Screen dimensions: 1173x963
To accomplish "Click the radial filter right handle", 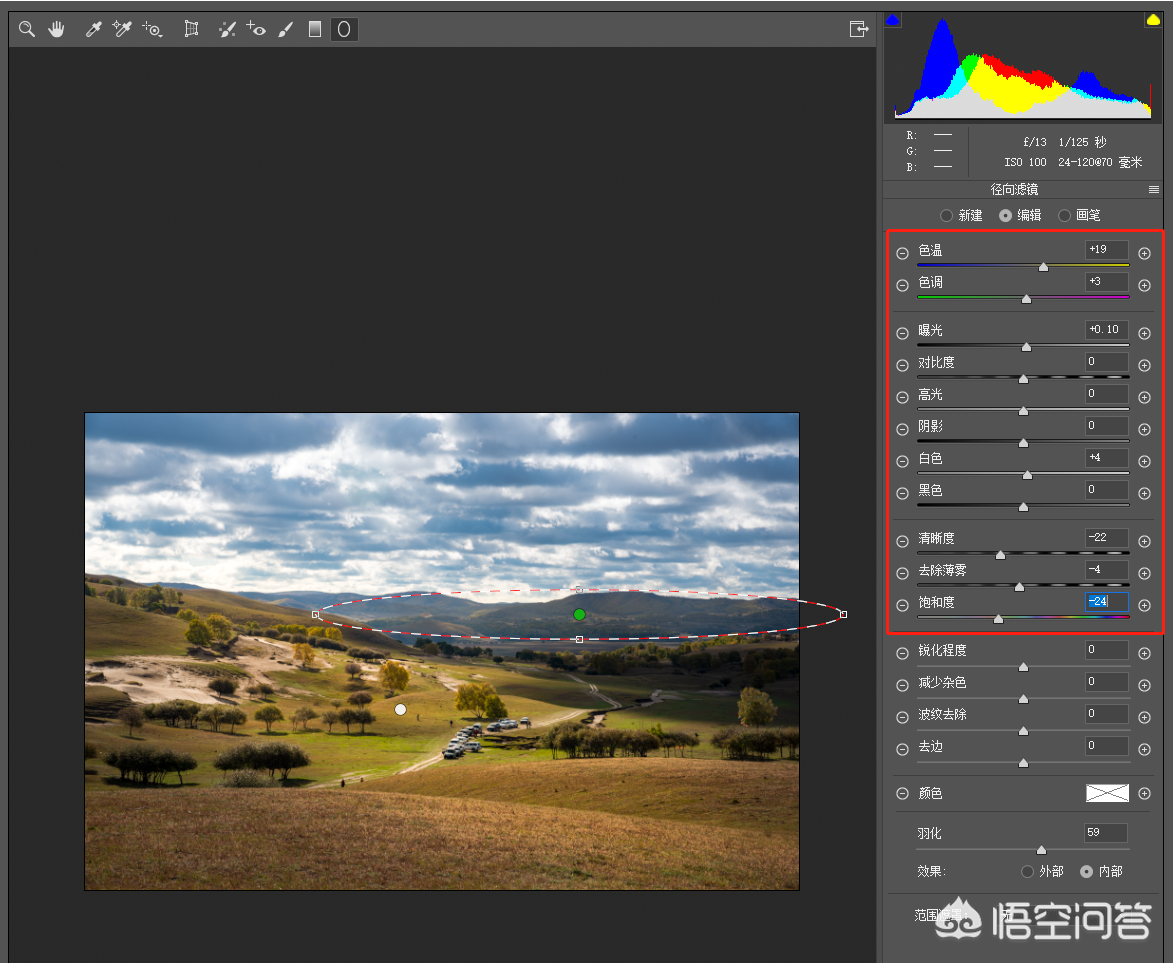I will [x=844, y=614].
